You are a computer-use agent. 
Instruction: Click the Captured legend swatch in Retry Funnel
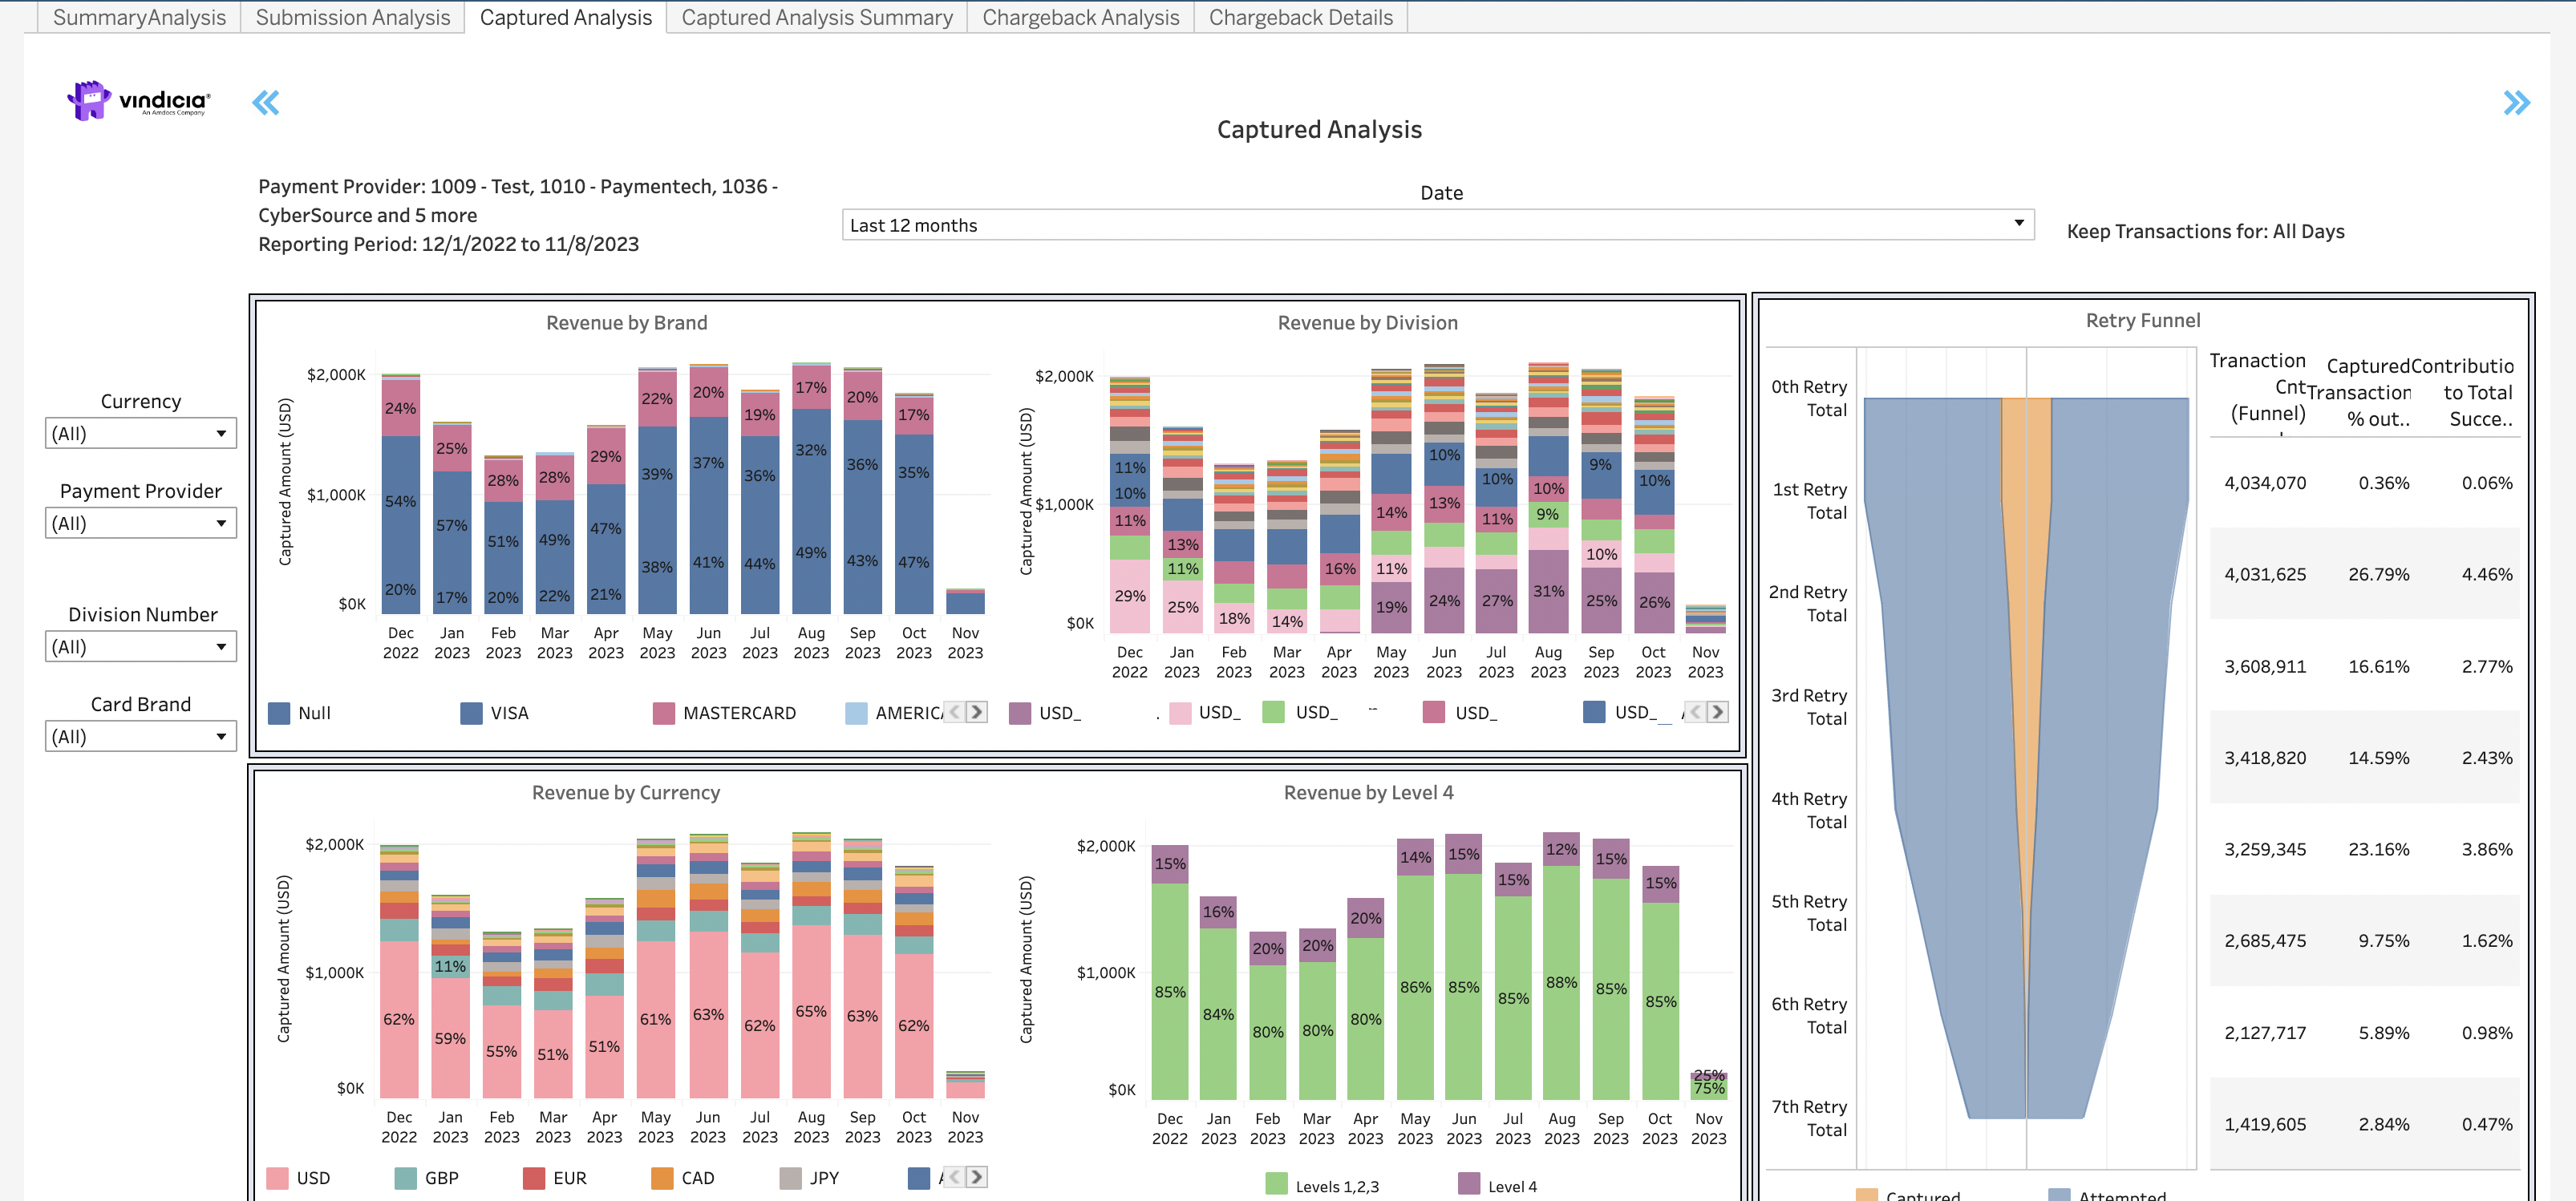pyautogui.click(x=1866, y=1194)
